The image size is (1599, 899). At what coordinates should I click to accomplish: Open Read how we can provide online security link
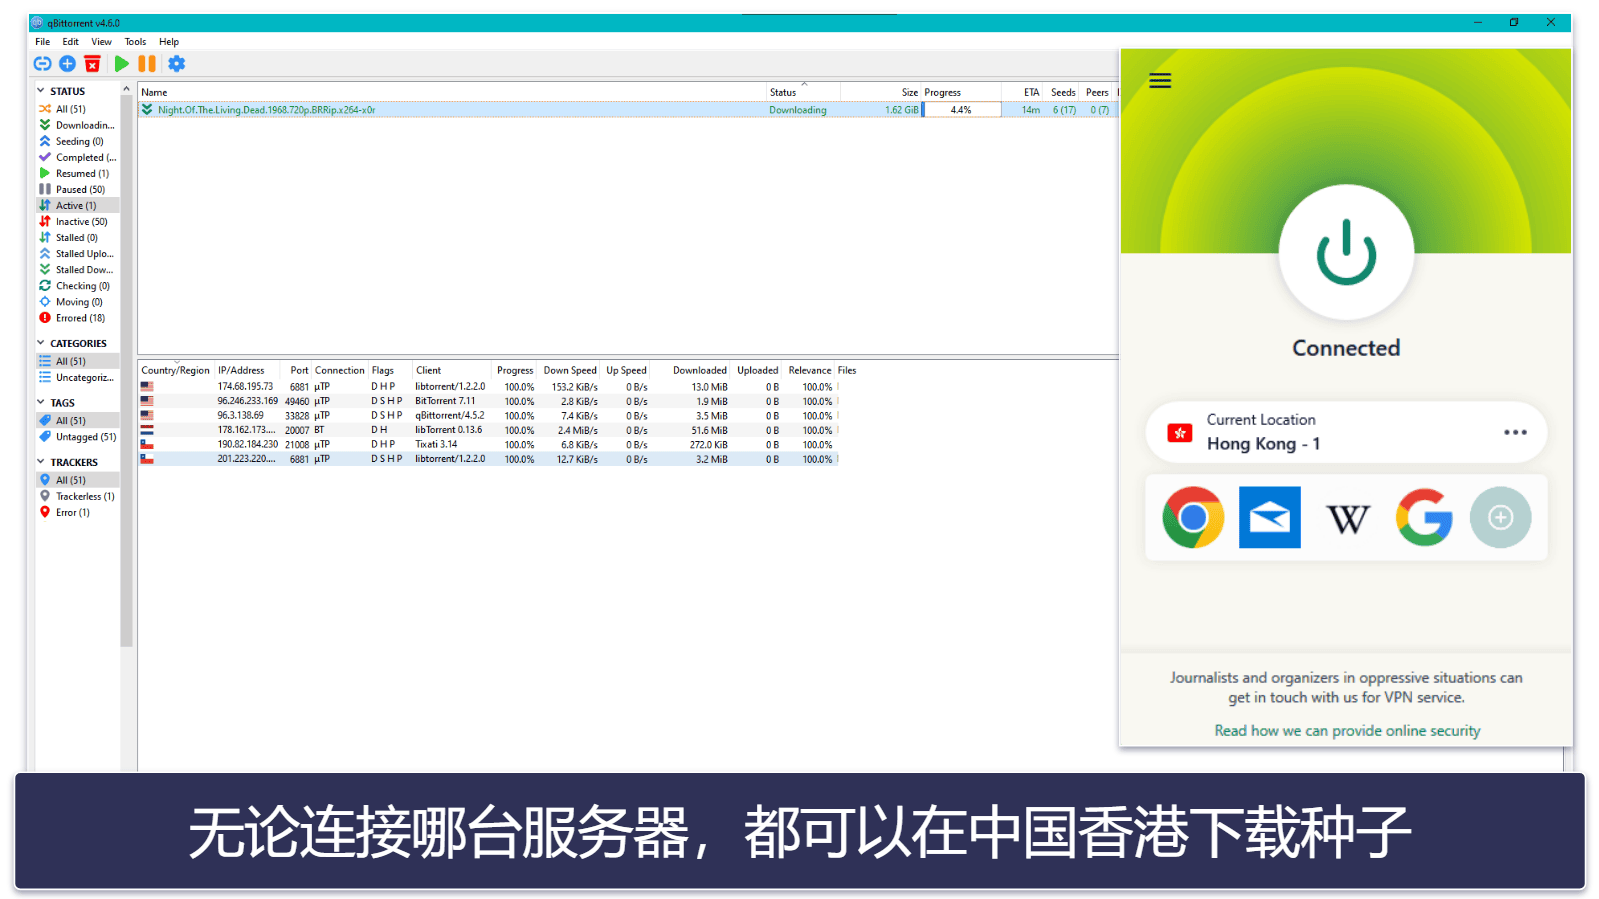coord(1347,731)
